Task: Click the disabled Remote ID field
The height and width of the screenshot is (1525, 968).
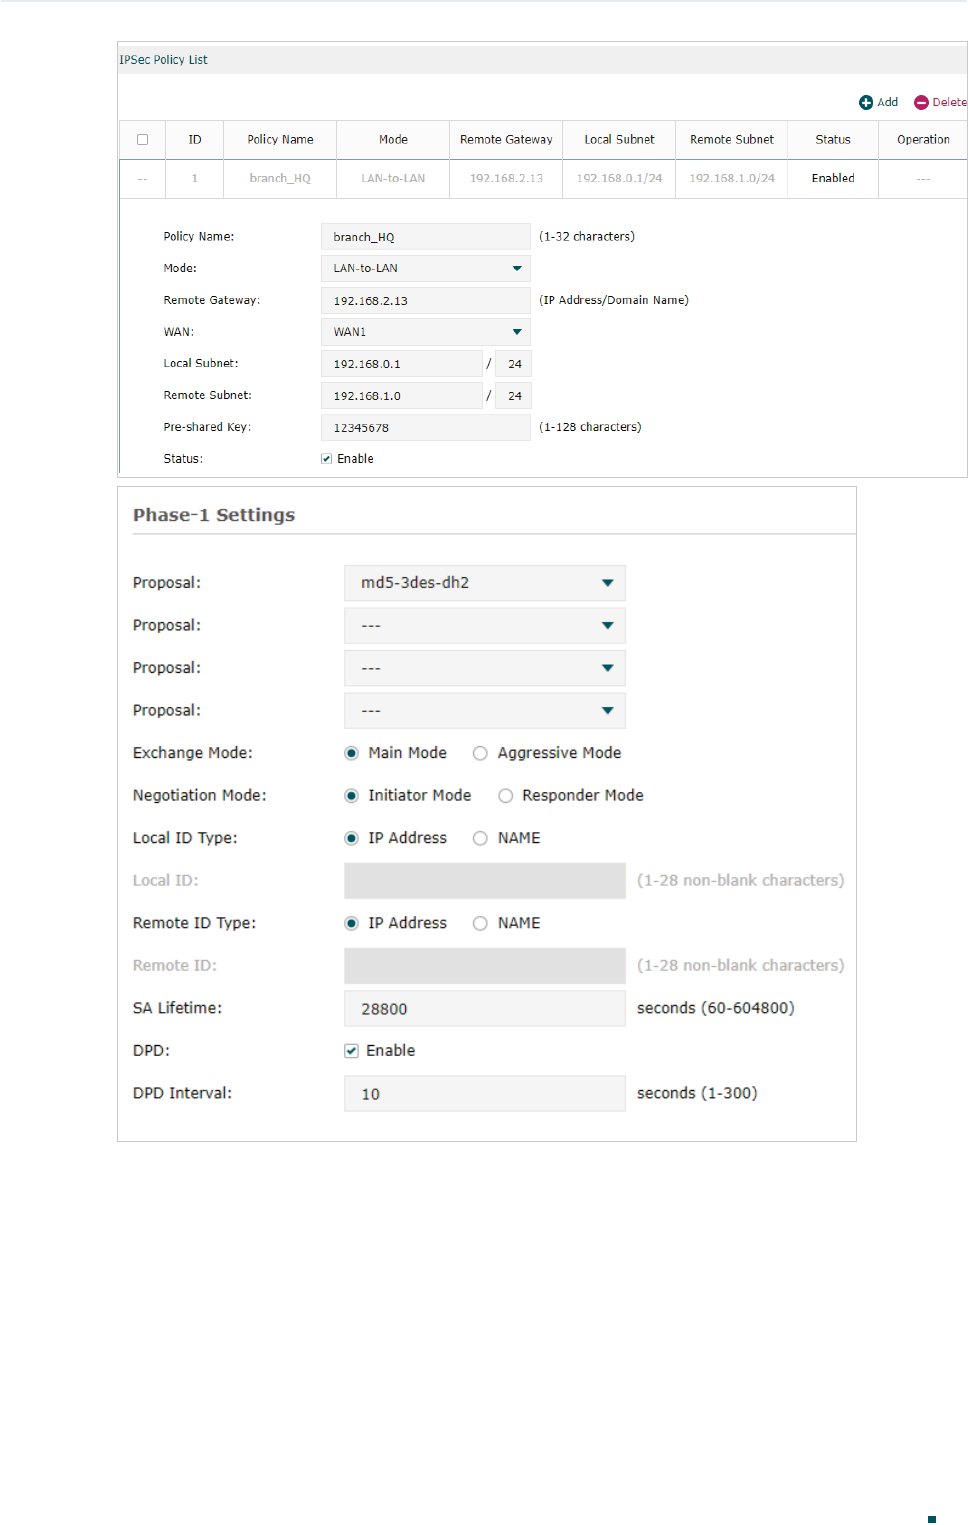Action: [485, 966]
